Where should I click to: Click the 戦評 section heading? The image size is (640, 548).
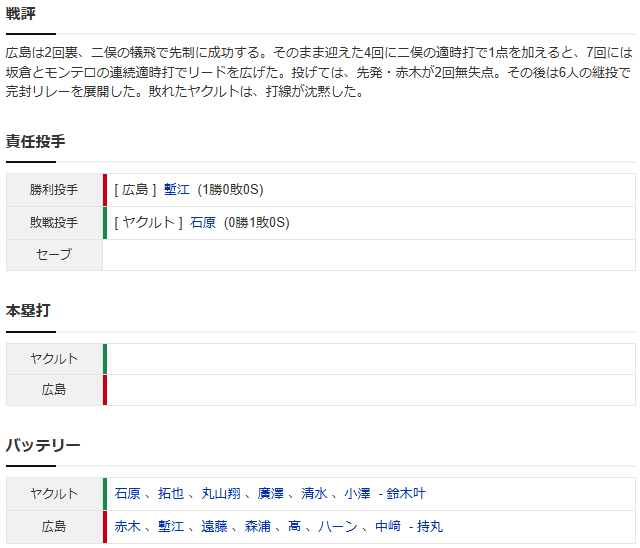click(x=21, y=13)
